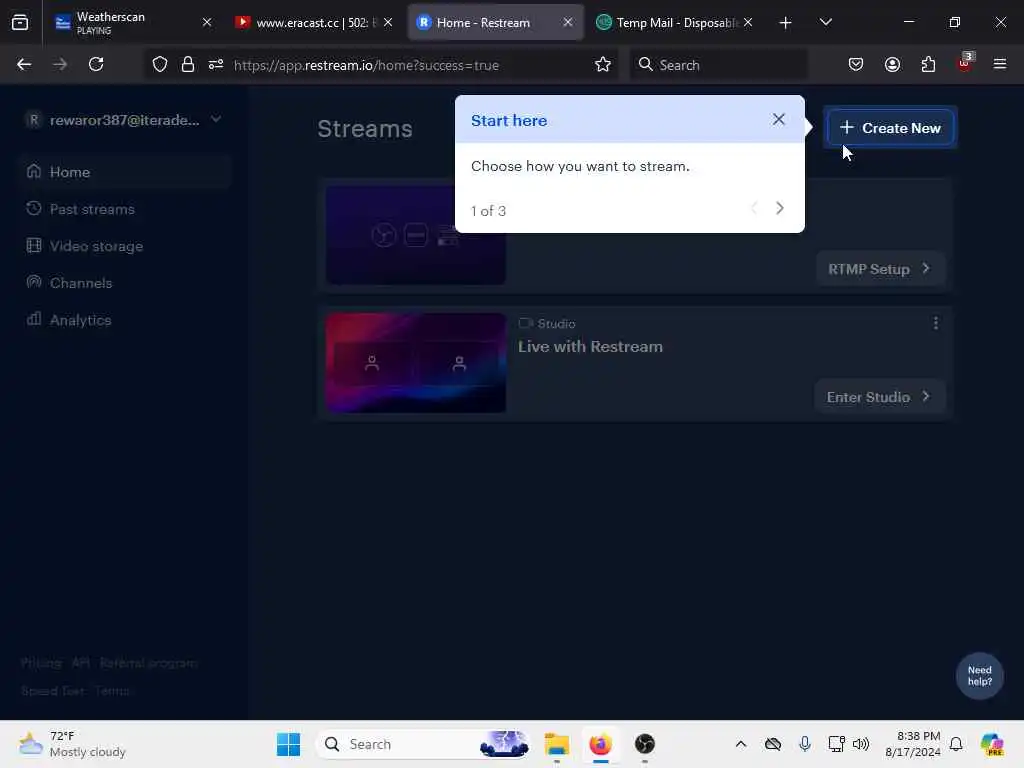Open a new browser tab
The width and height of the screenshot is (1024, 768).
coord(786,23)
